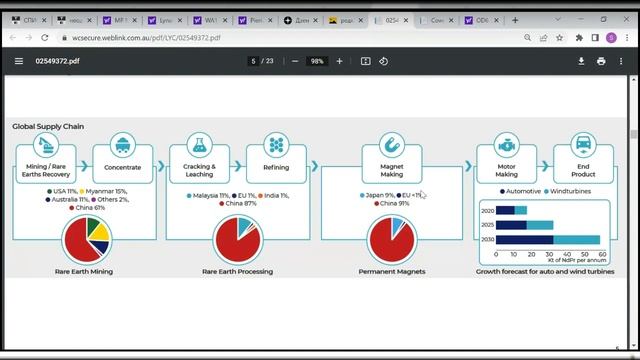This screenshot has width=640, height=360.
Task: Open Chrome three-dot menu
Action: pyautogui.click(x=627, y=38)
